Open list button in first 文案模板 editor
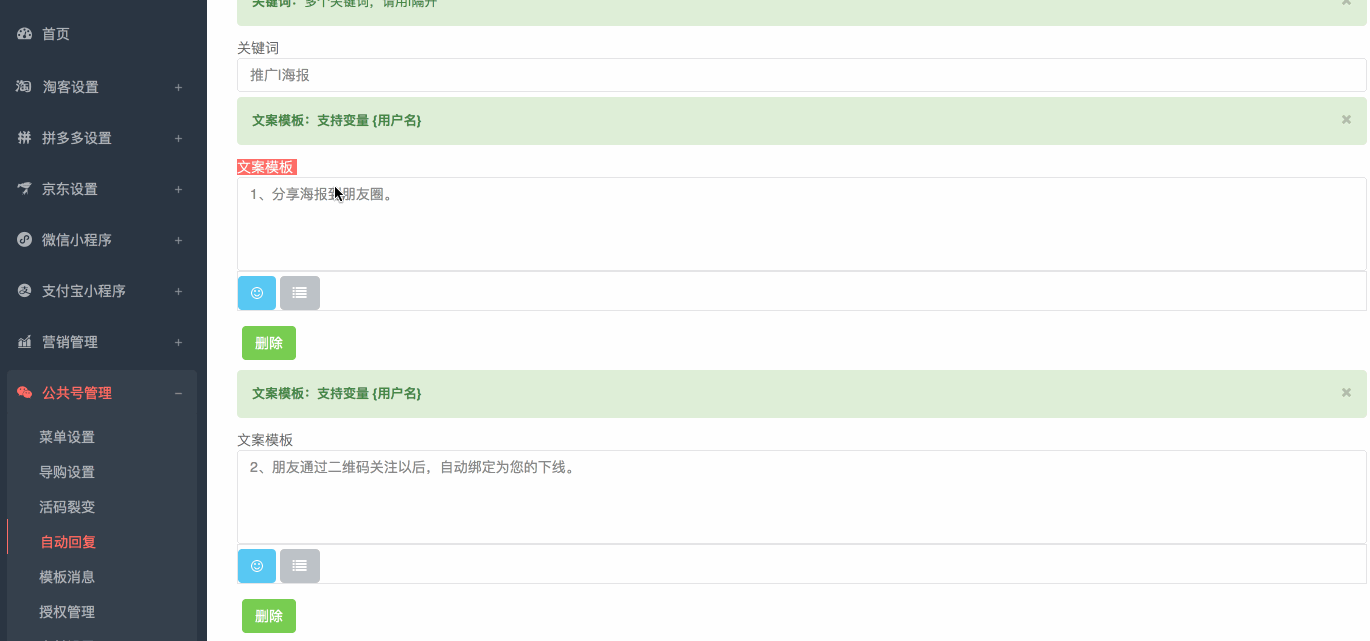Image resolution: width=1370 pixels, height=641 pixels. tap(300, 293)
